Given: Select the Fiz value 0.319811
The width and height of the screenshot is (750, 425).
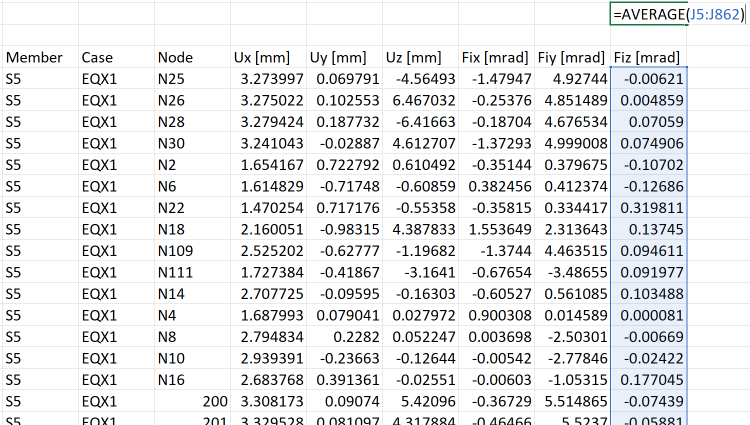Looking at the screenshot, I should click(649, 207).
